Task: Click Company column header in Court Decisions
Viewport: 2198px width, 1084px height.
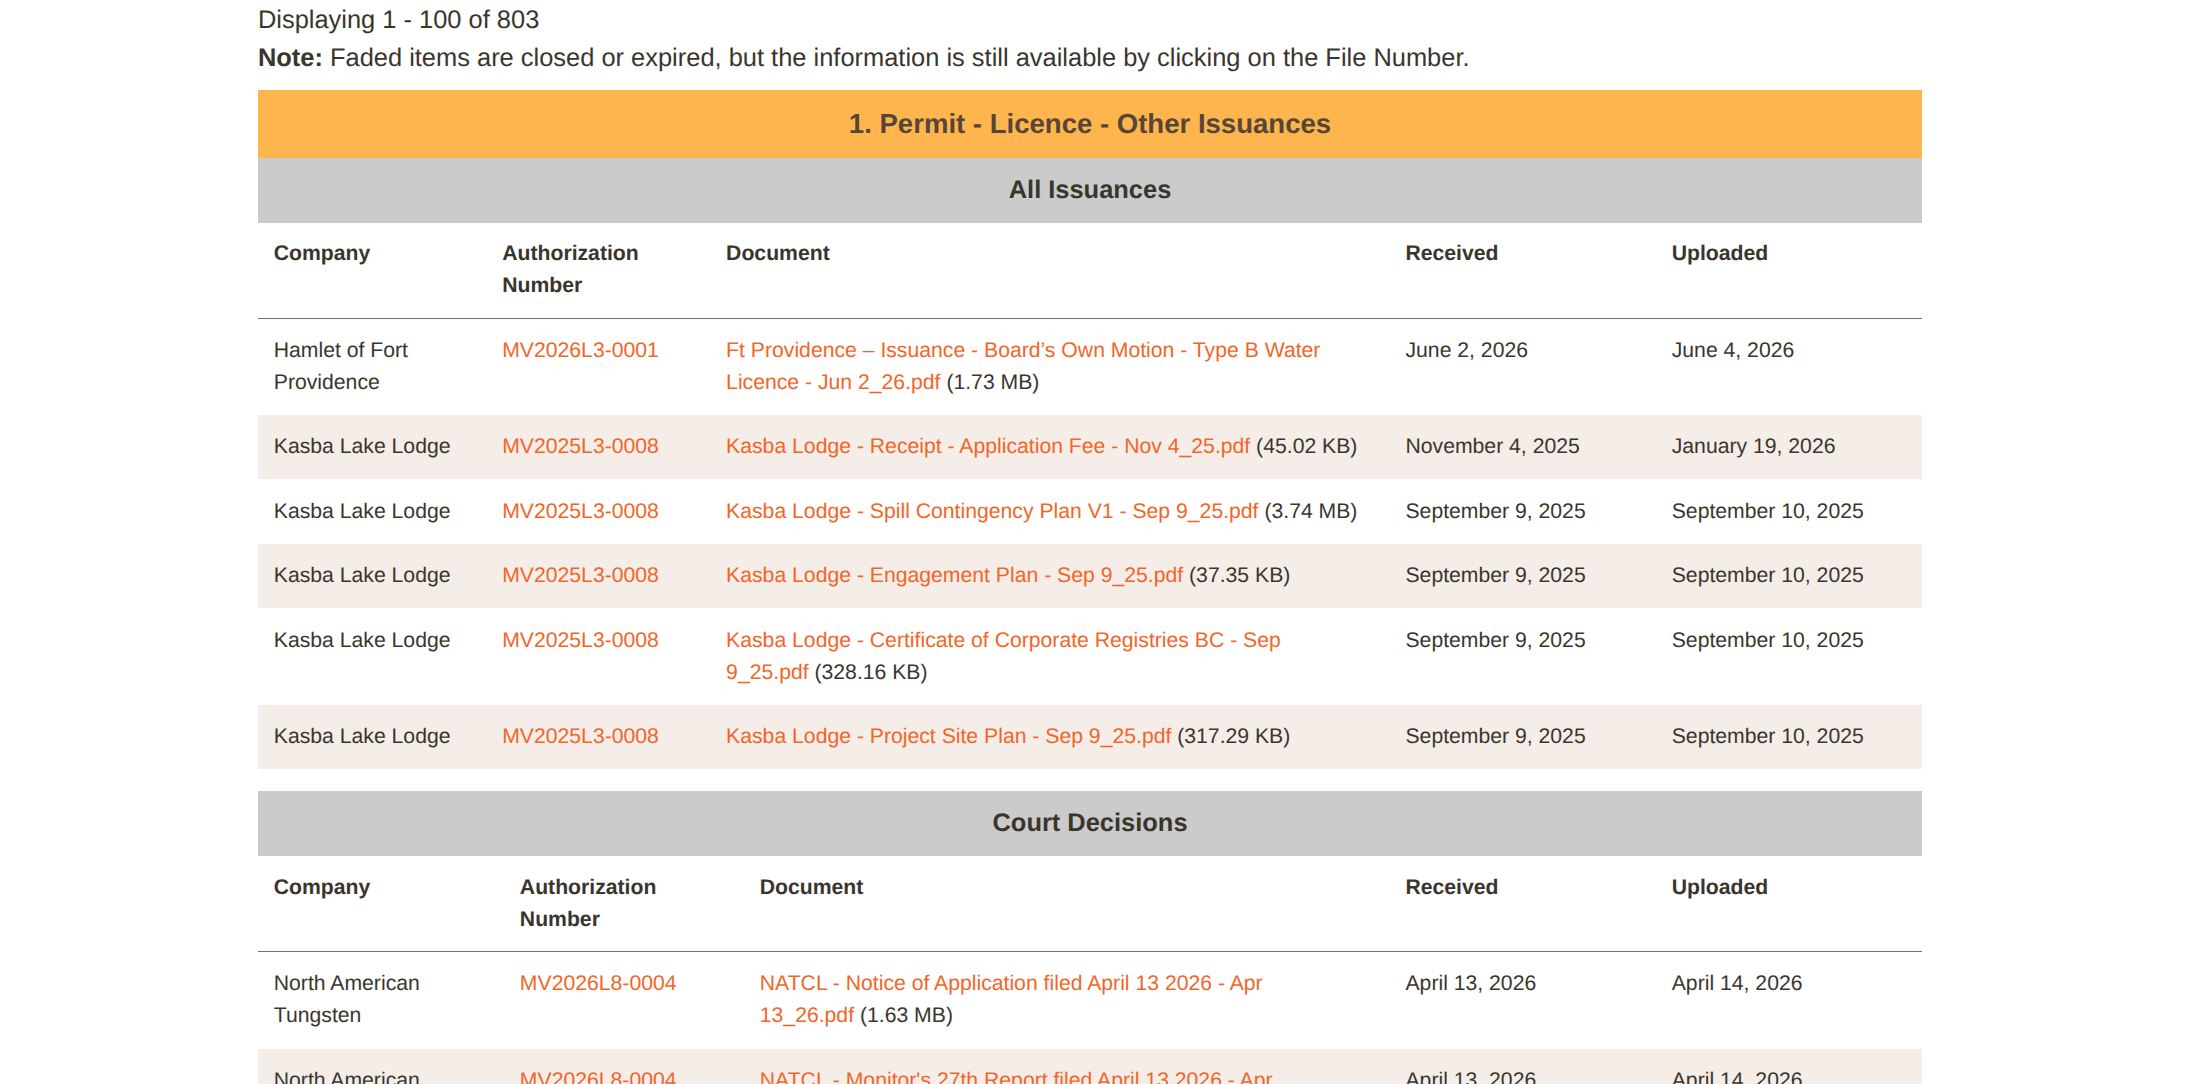Action: [x=322, y=887]
